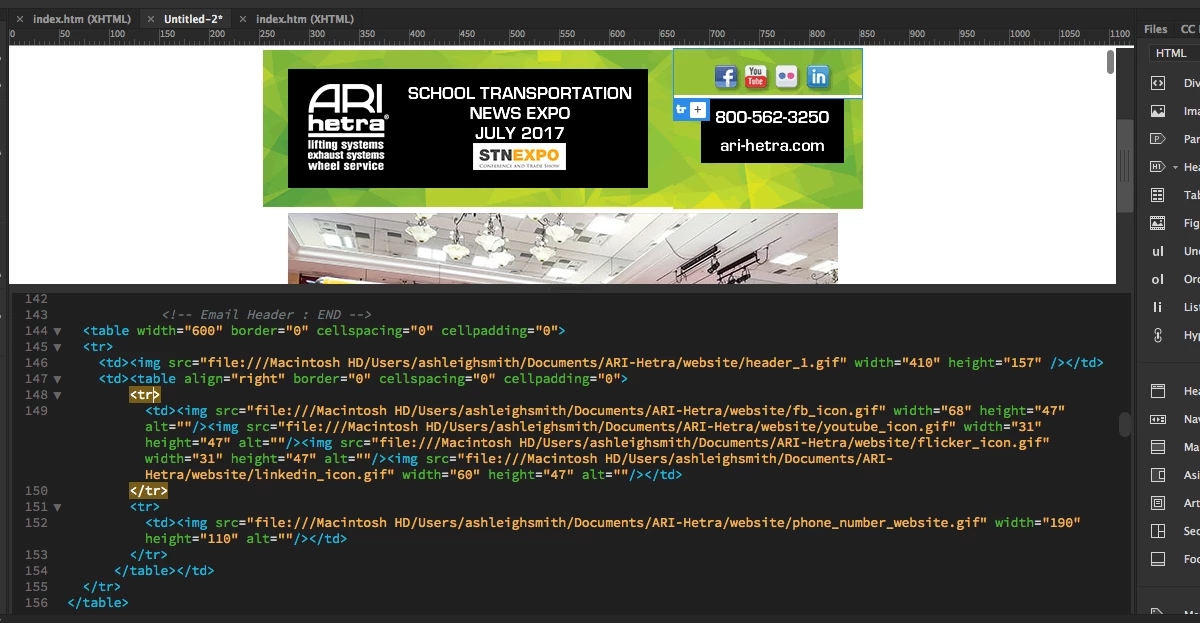Click the </table></td> code at line 154

pyautogui.click(x=164, y=571)
